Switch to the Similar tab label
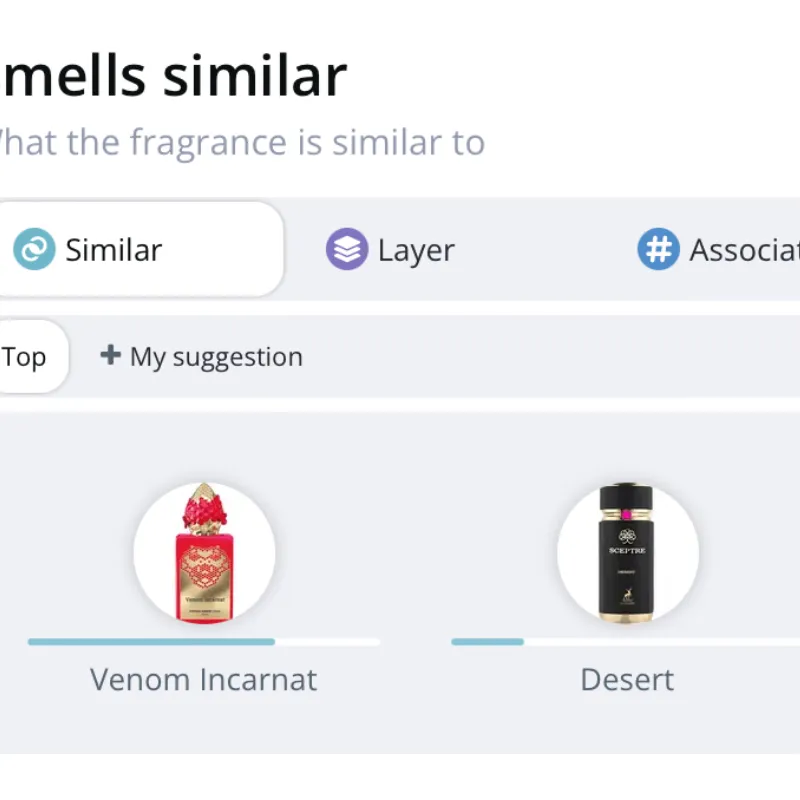Viewport: 800px width, 800px height. click(x=114, y=250)
